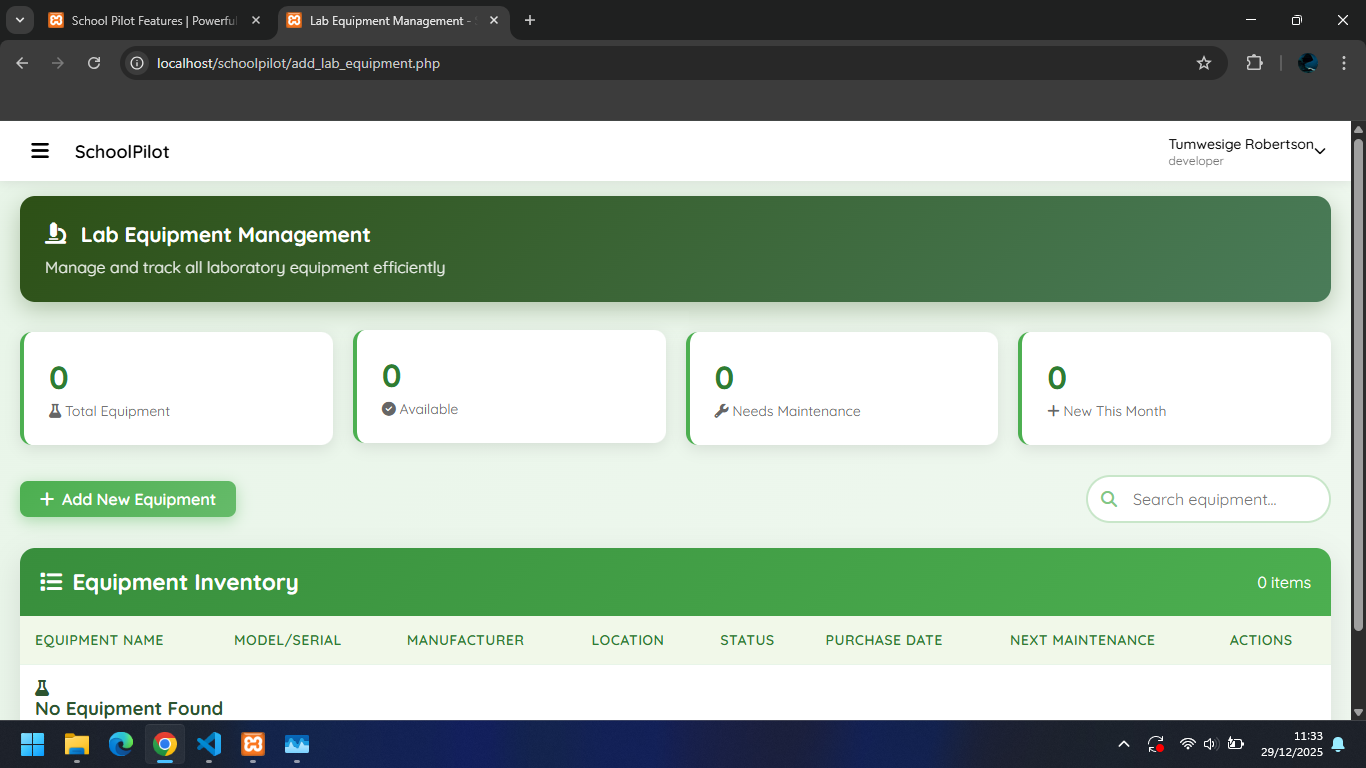Image resolution: width=1366 pixels, height=768 pixels.
Task: Bookmark this page with the star icon
Action: click(1204, 63)
